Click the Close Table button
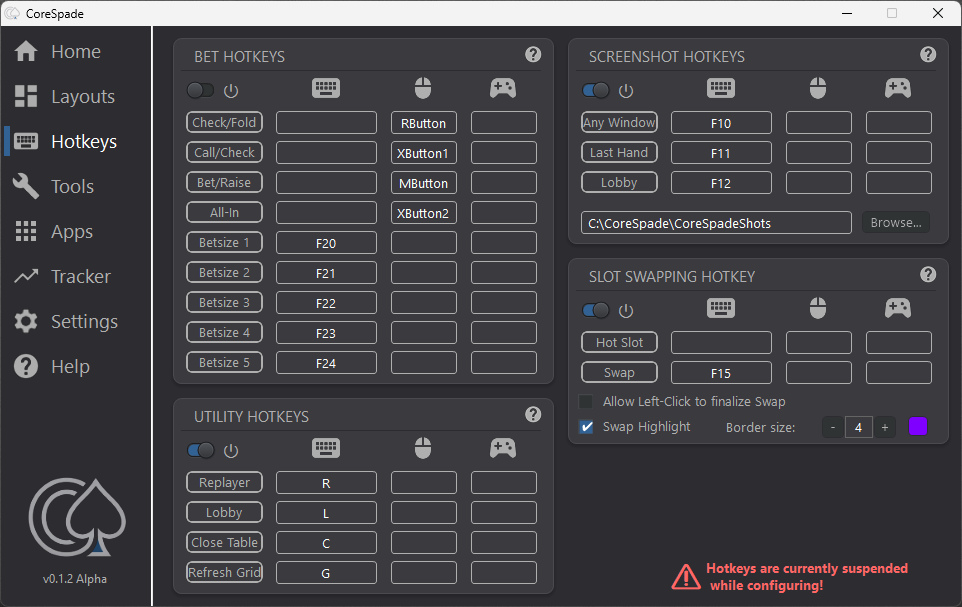The image size is (962, 607). [225, 543]
